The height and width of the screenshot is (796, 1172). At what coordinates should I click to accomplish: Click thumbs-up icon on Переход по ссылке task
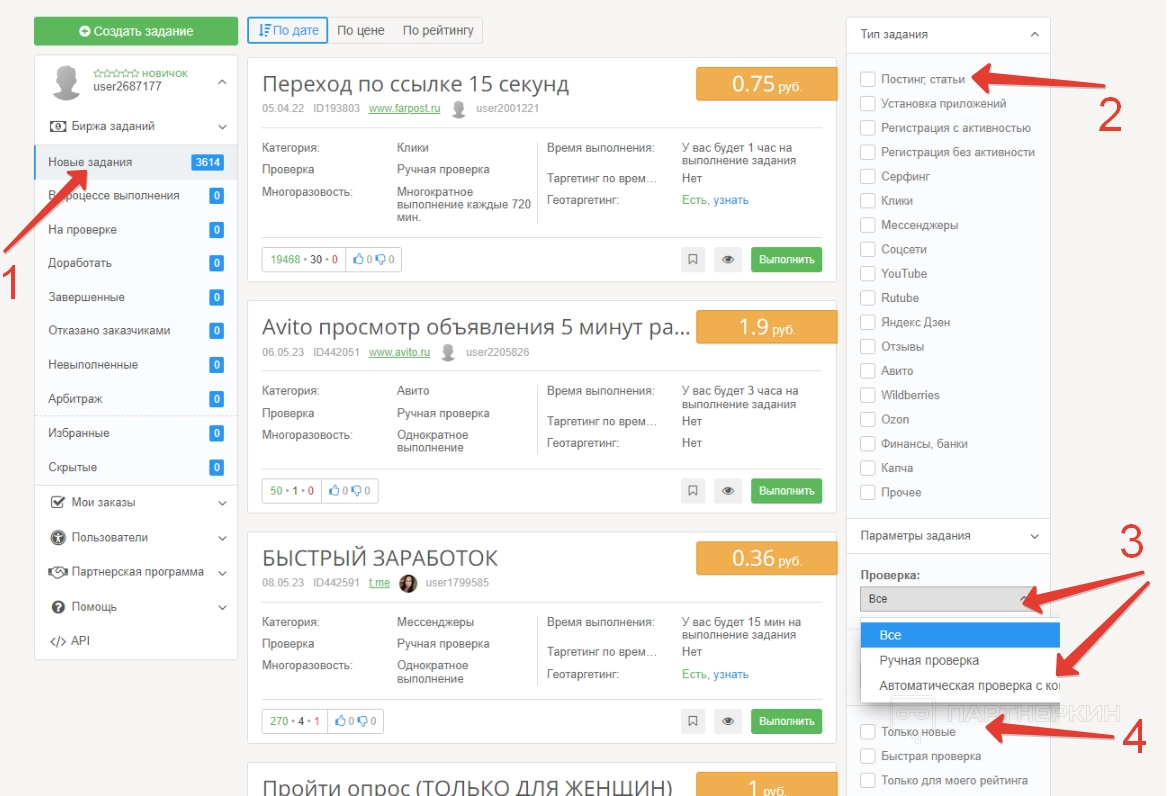(x=358, y=259)
